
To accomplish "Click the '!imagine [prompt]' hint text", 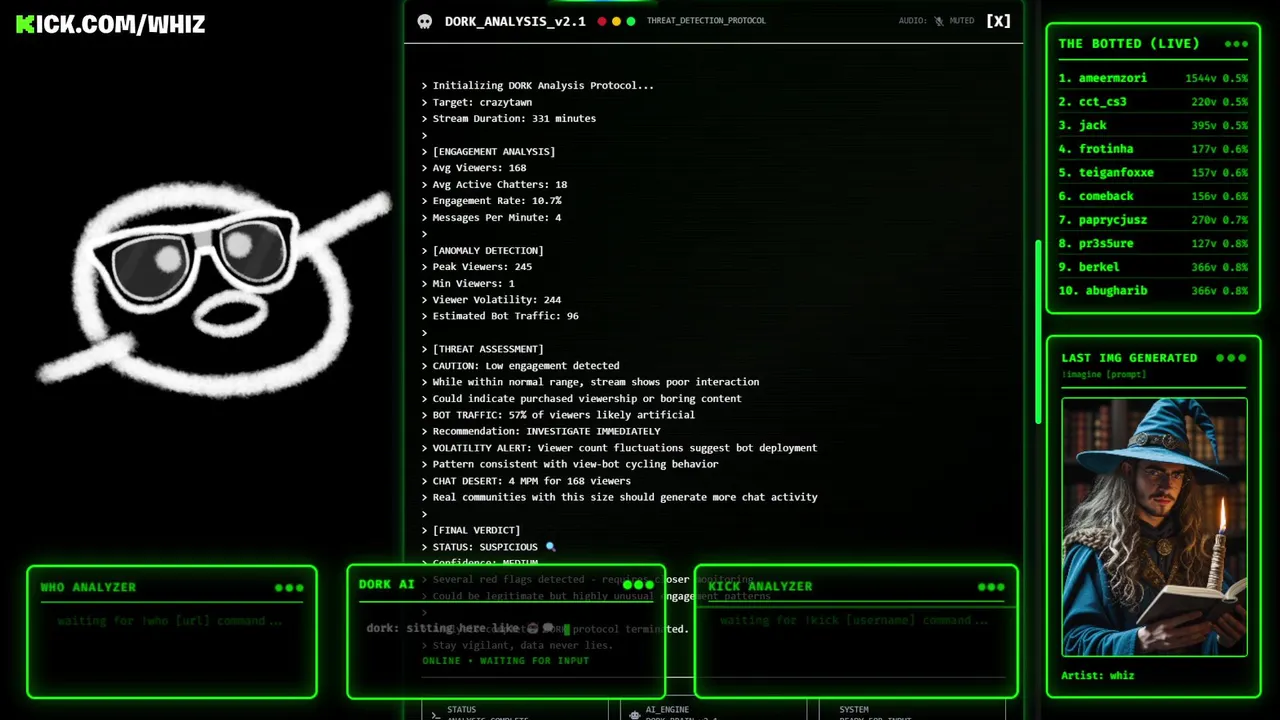I will [x=1104, y=375].
